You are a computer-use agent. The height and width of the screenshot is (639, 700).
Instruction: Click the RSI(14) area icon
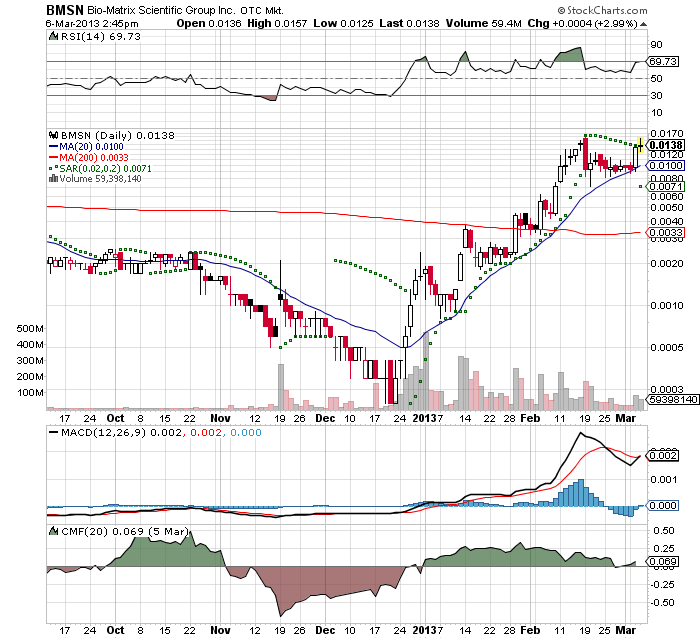[x=53, y=37]
